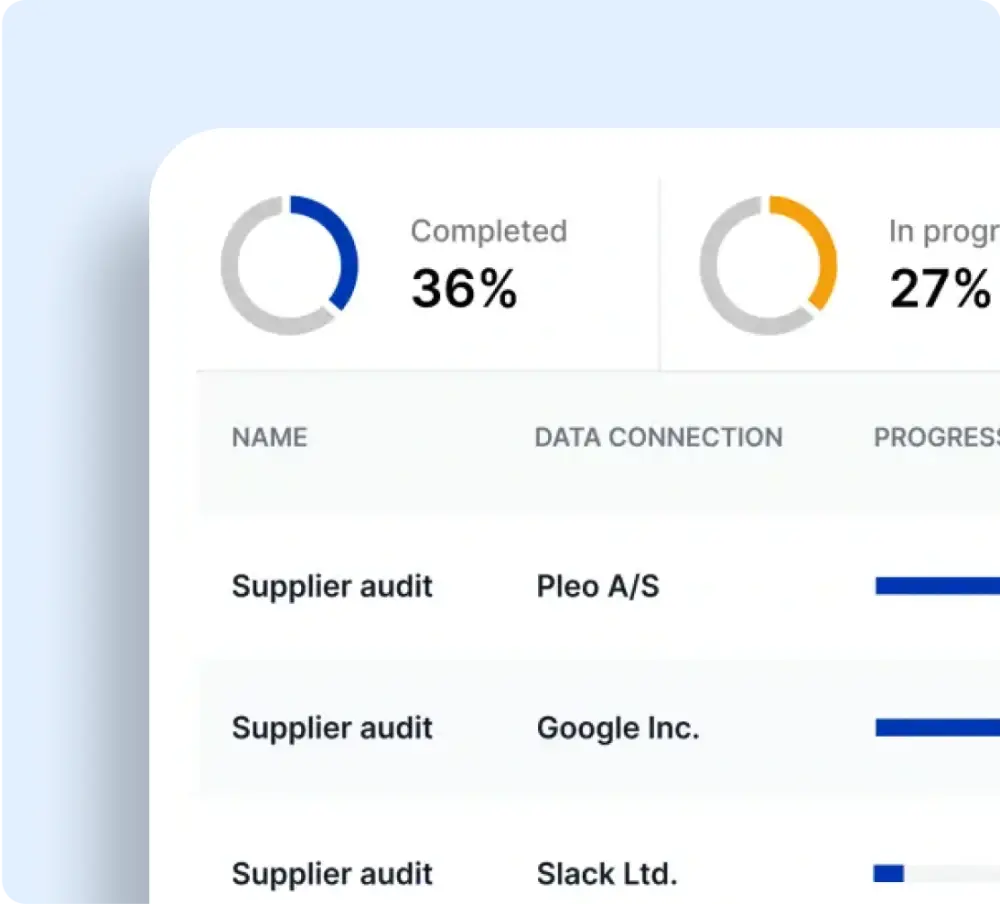Viewport: 1000px width, 904px height.
Task: Sort by the PROGRESS column header
Action: tap(936, 437)
